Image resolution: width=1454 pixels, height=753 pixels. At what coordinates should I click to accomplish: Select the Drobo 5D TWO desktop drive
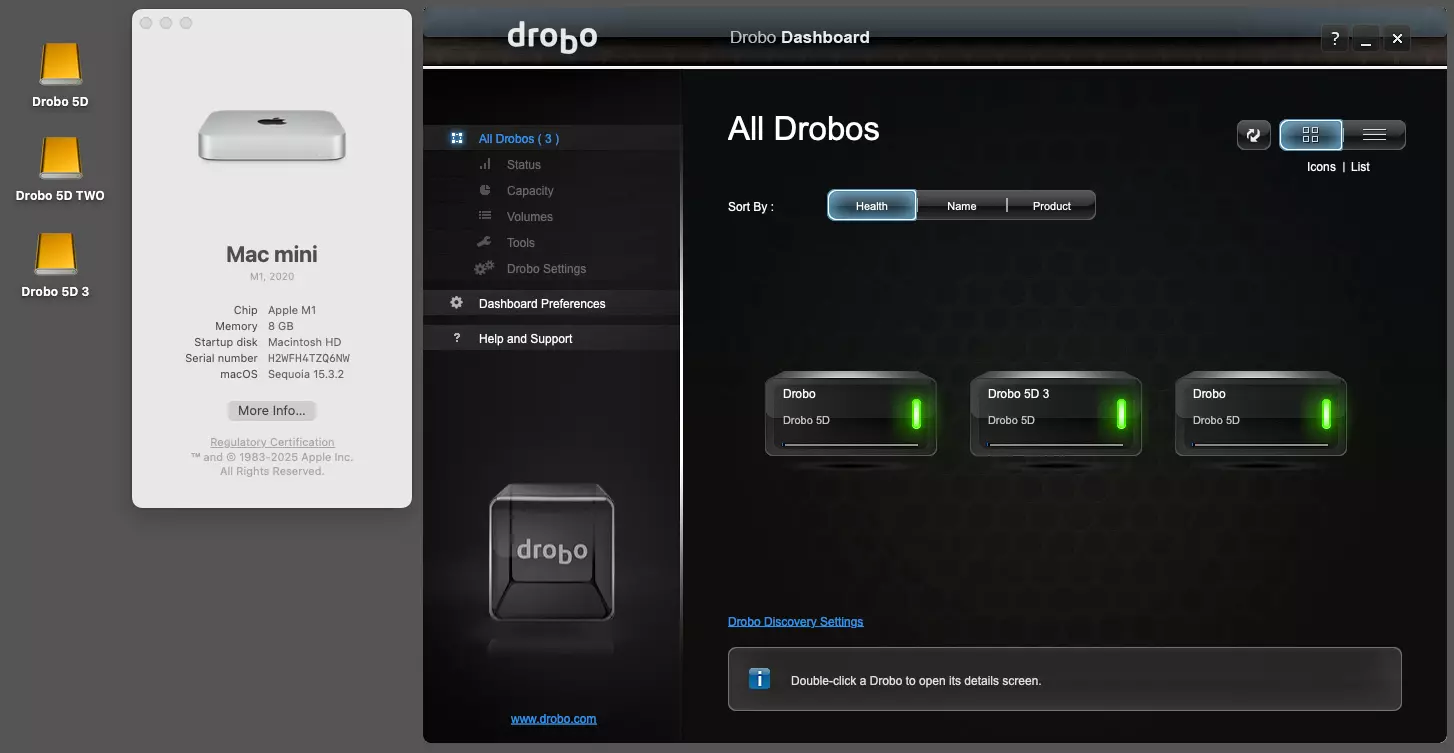click(x=61, y=158)
